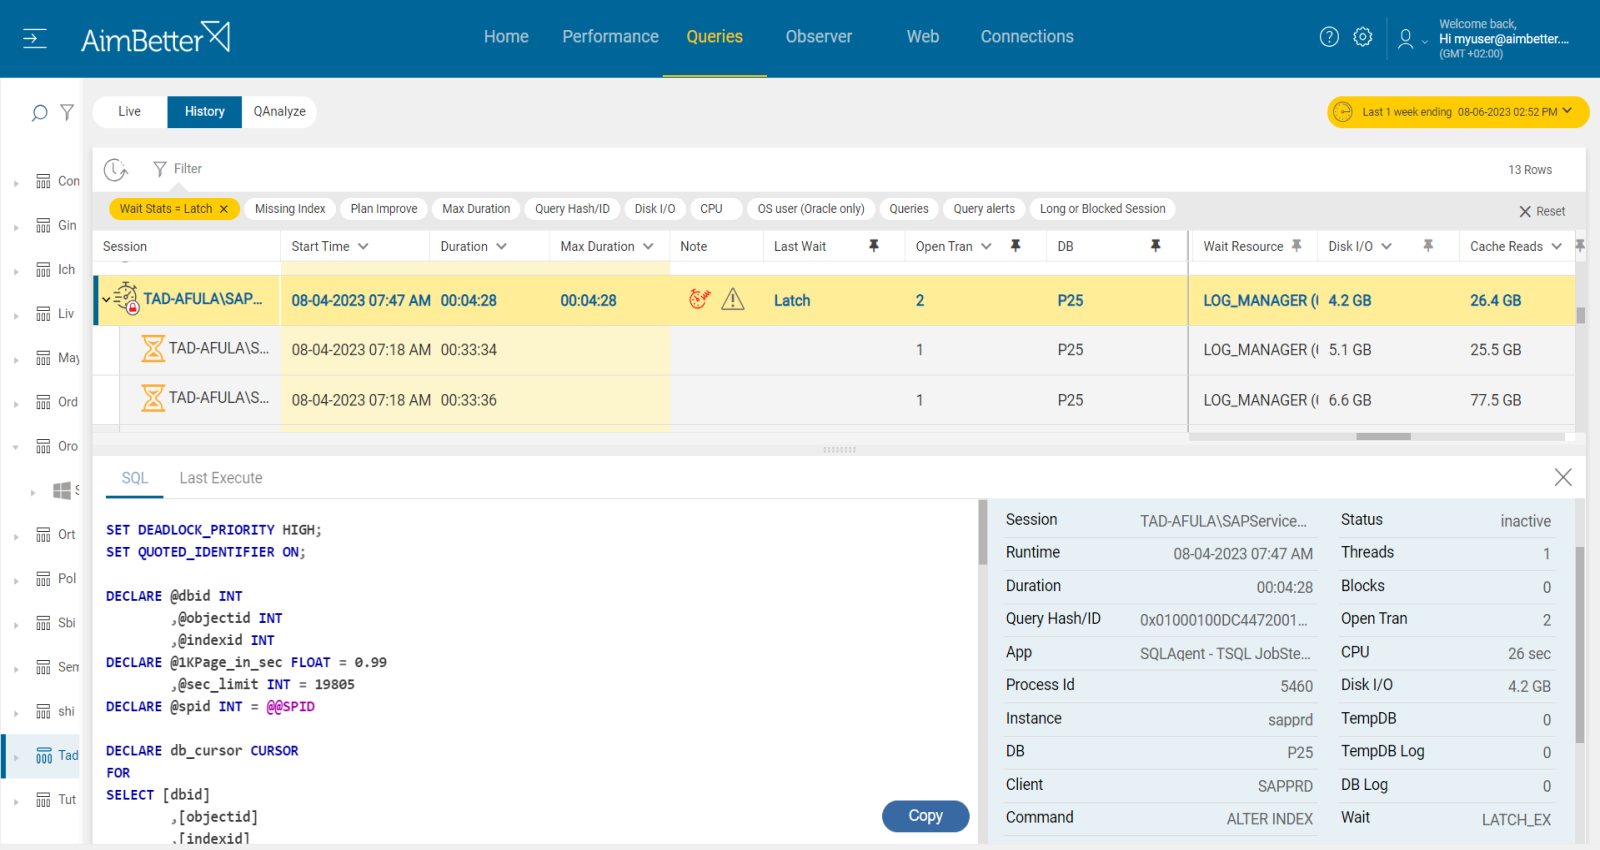Go to the Home menu
Screen dimensions: 1600x850
[506, 37]
